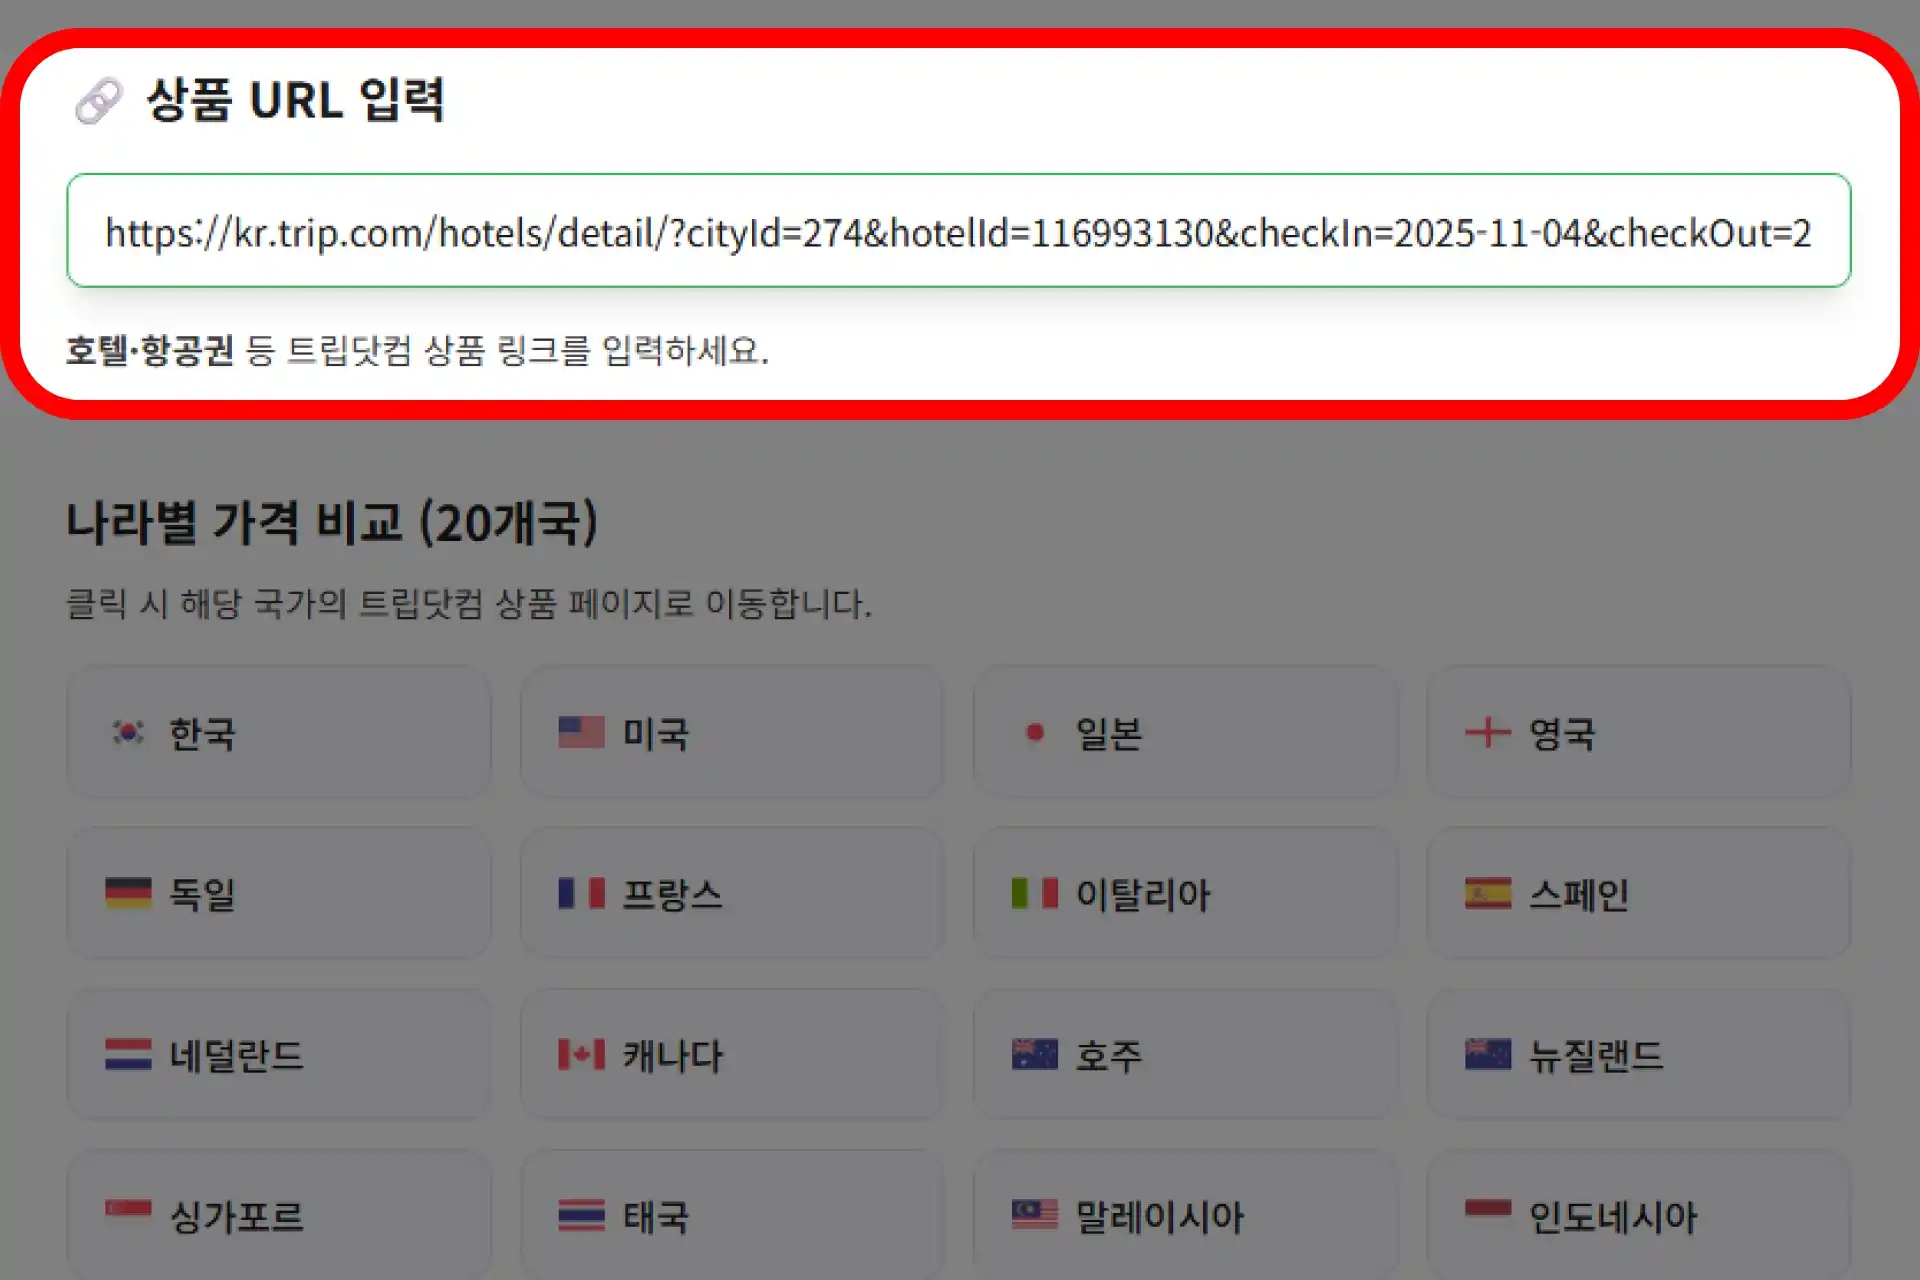Open the 네덜란드 country price page
The image size is (1920, 1280).
277,1054
